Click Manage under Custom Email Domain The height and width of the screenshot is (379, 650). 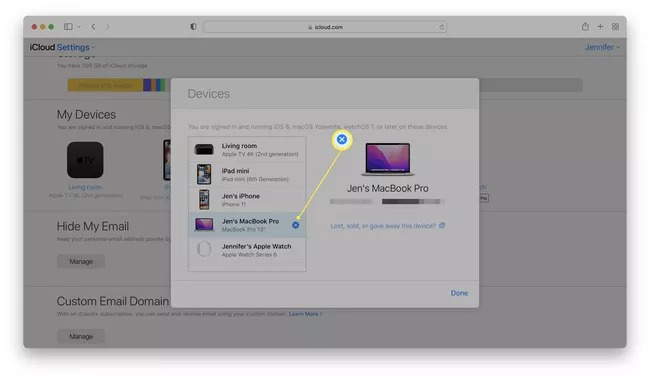(x=81, y=337)
